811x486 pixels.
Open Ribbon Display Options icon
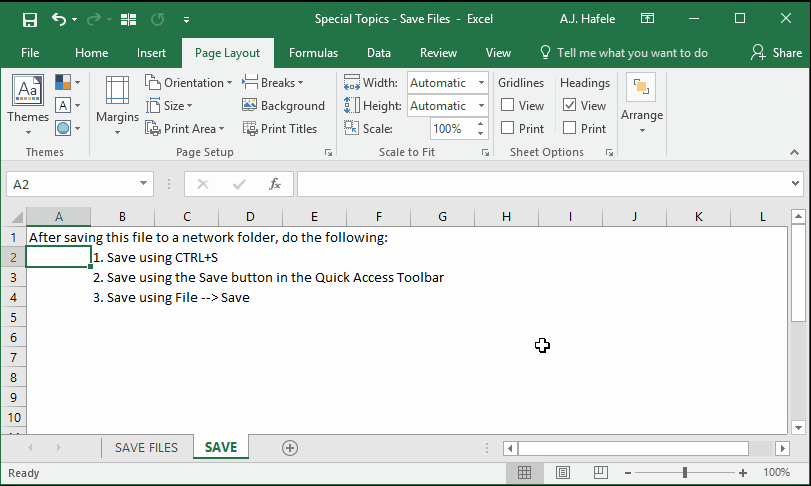pos(647,19)
